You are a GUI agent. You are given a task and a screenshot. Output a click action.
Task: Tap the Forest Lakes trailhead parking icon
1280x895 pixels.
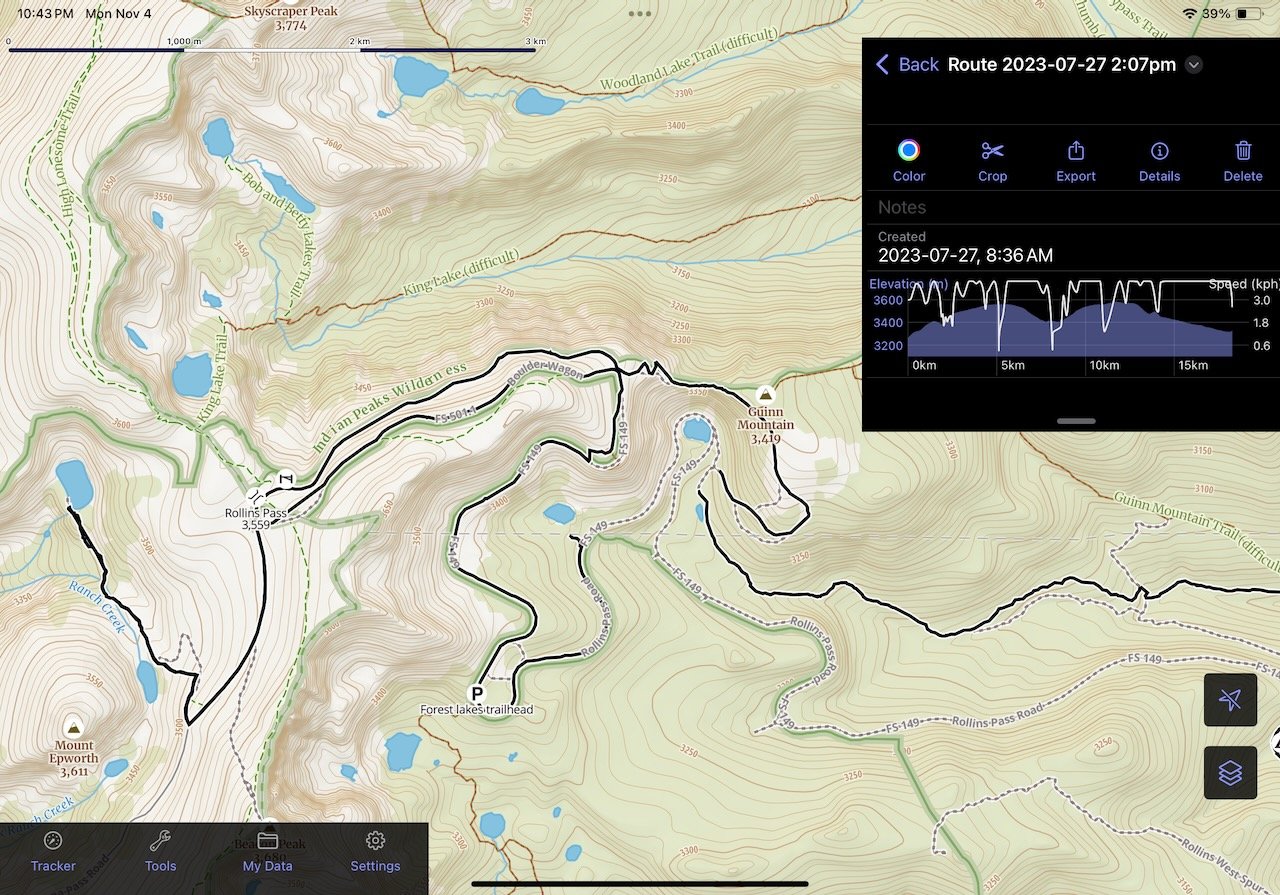point(477,693)
